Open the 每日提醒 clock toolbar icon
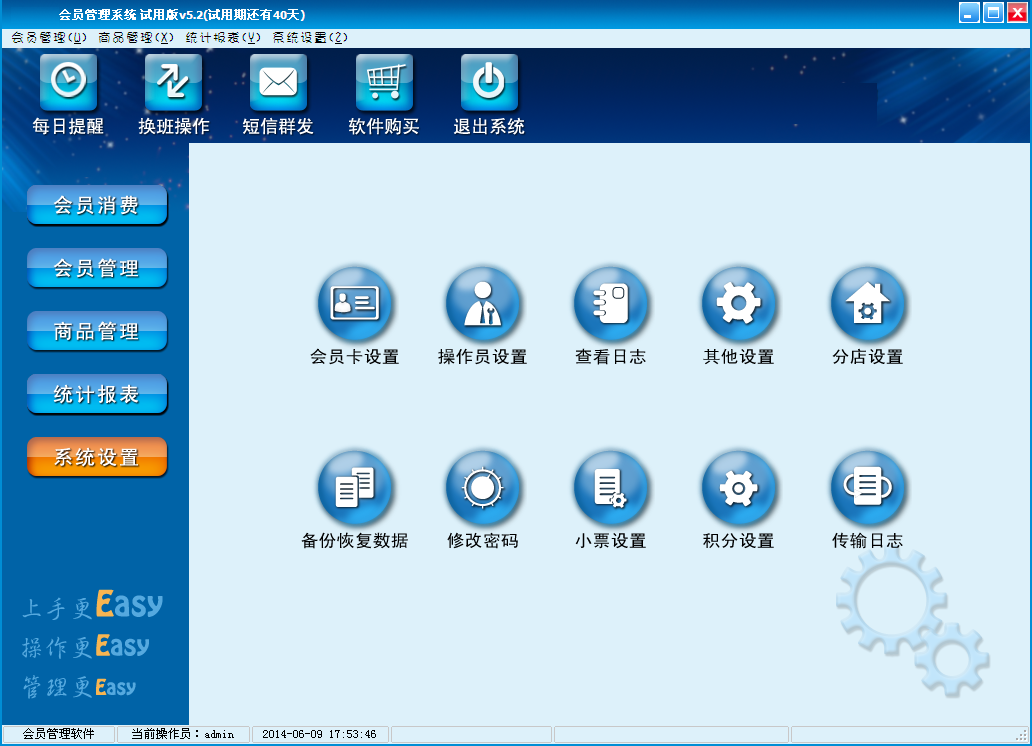 click(68, 82)
